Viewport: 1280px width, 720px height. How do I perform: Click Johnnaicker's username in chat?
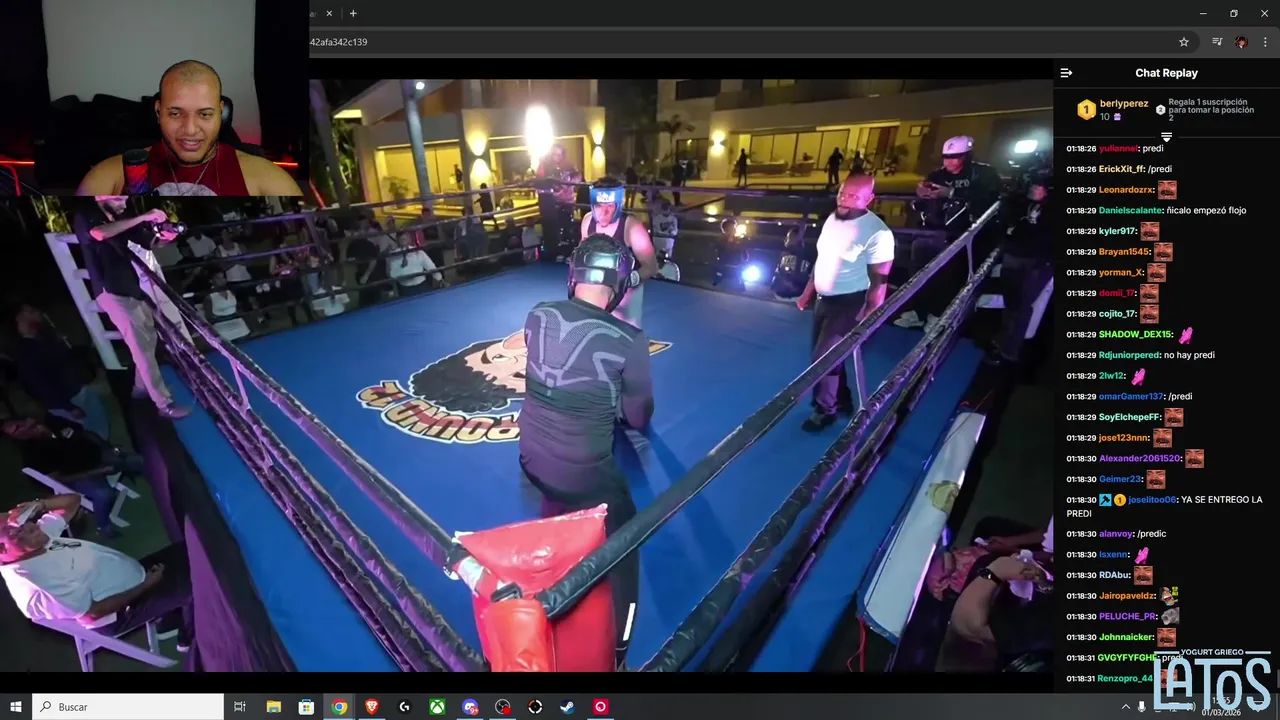pyautogui.click(x=1126, y=637)
